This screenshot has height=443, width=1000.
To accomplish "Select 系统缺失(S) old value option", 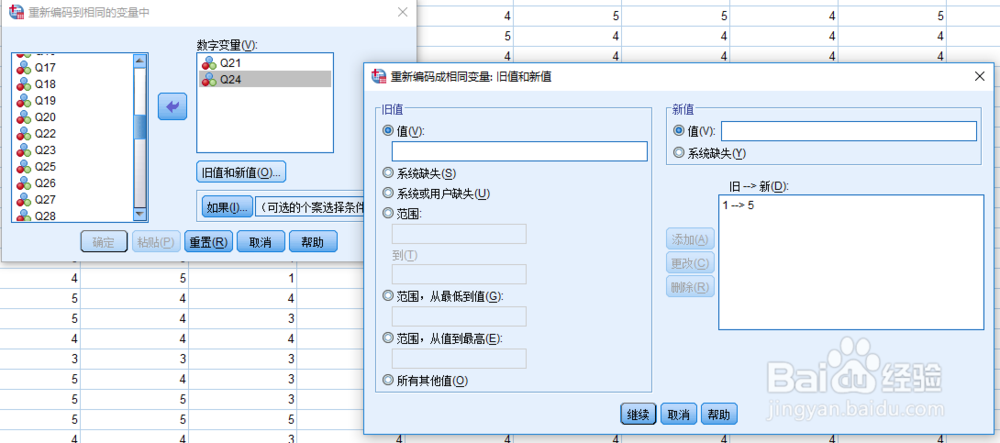I will (387, 173).
